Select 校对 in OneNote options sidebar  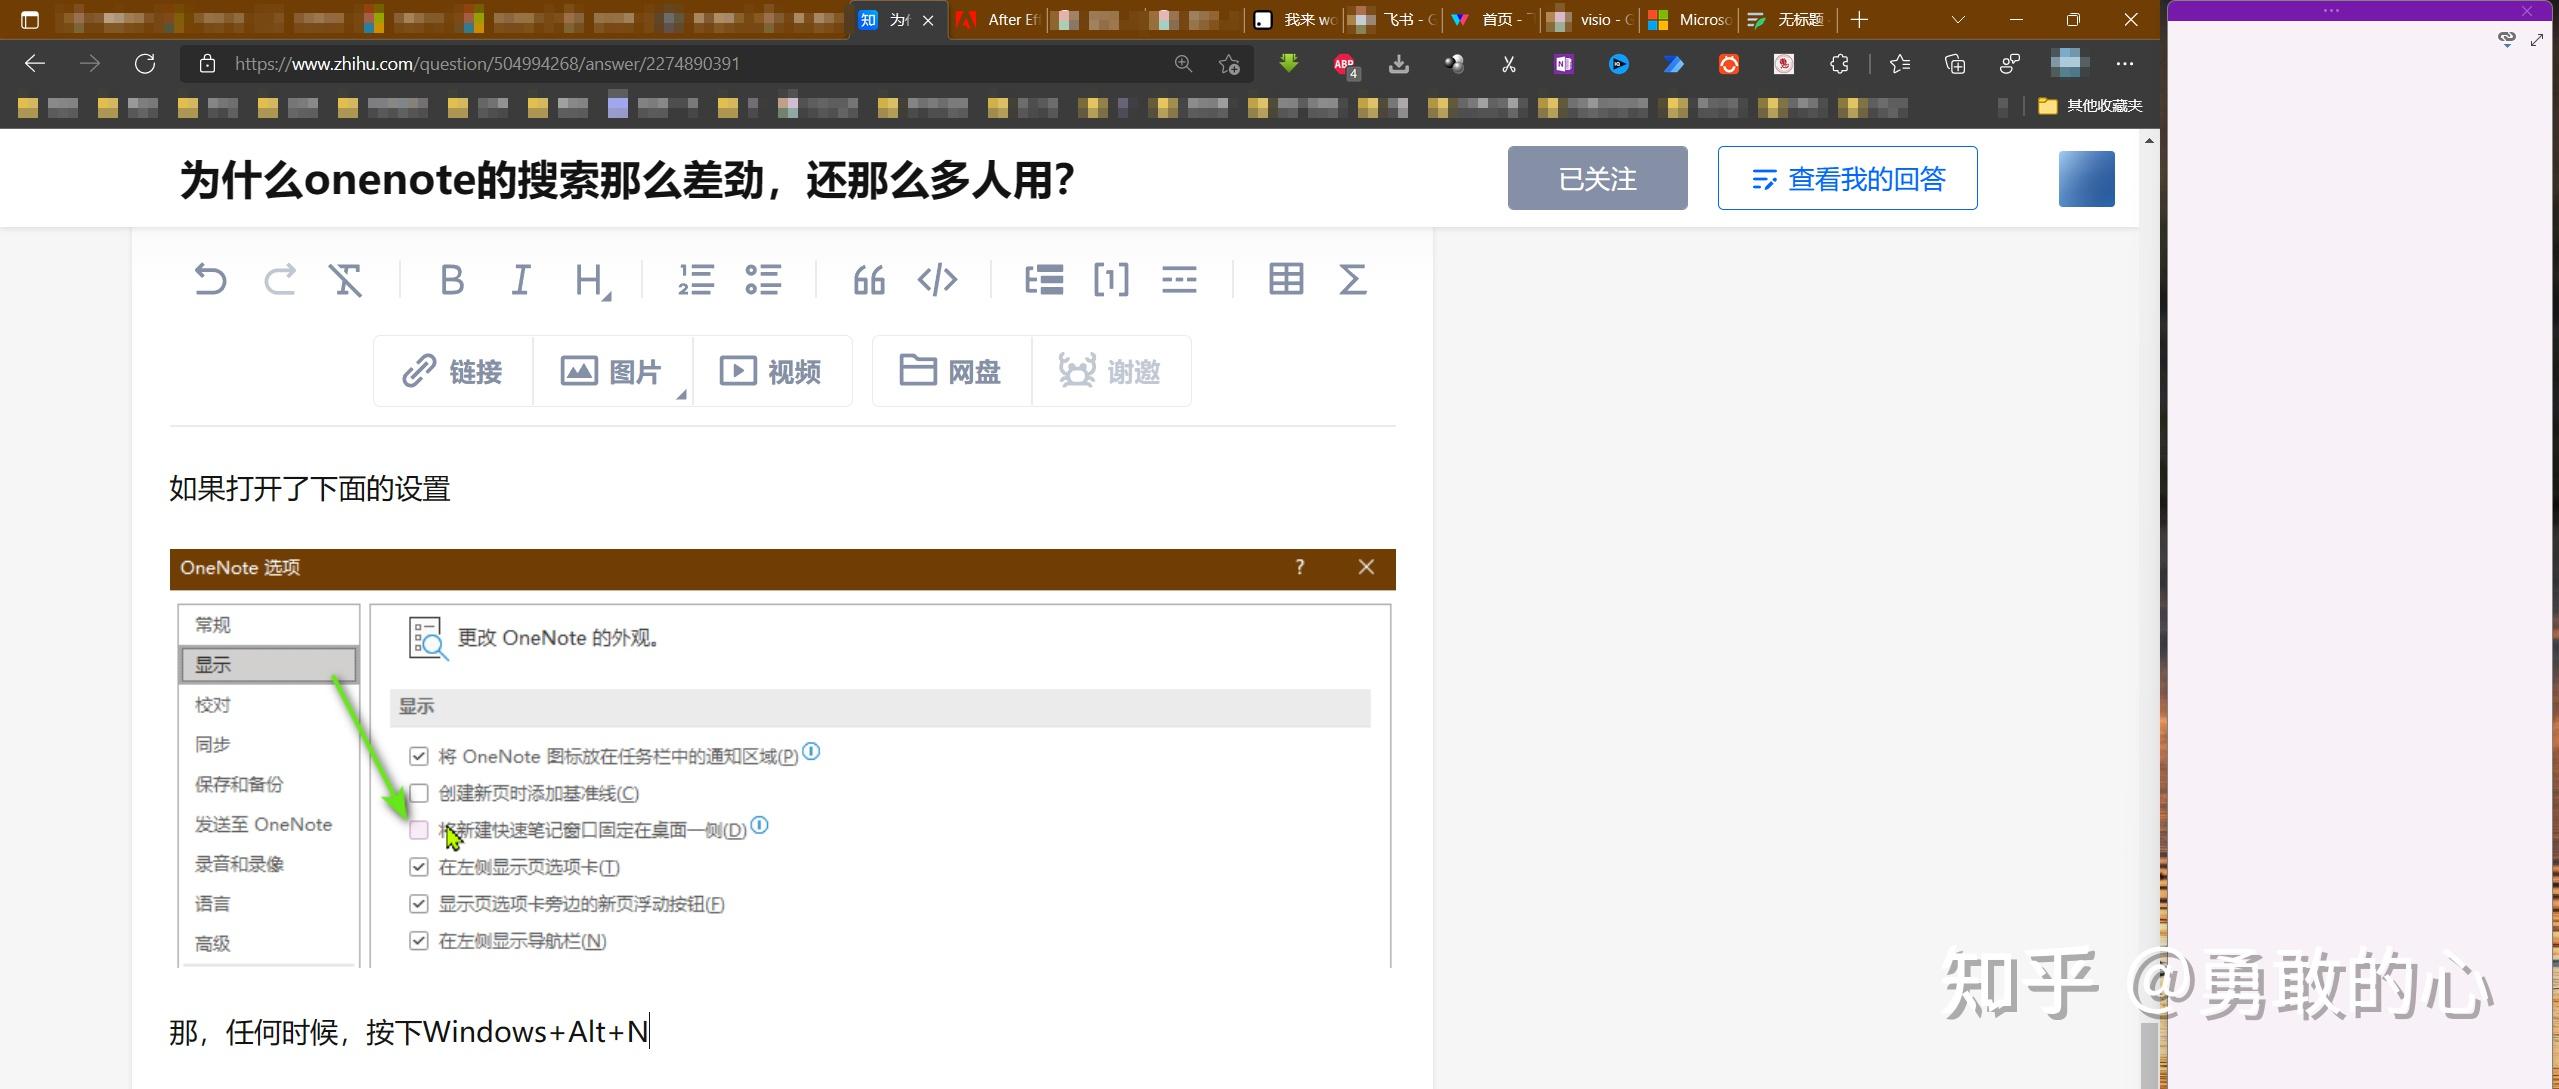(x=211, y=704)
